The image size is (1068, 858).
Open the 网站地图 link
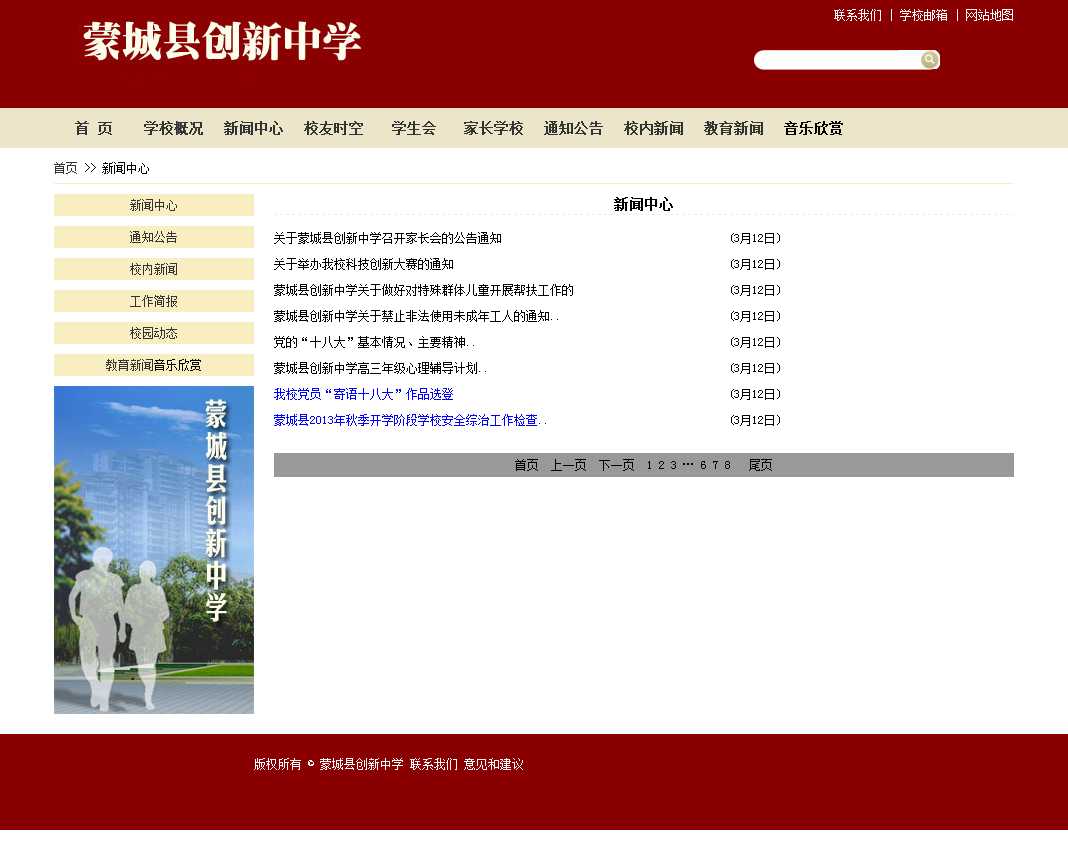[x=989, y=15]
